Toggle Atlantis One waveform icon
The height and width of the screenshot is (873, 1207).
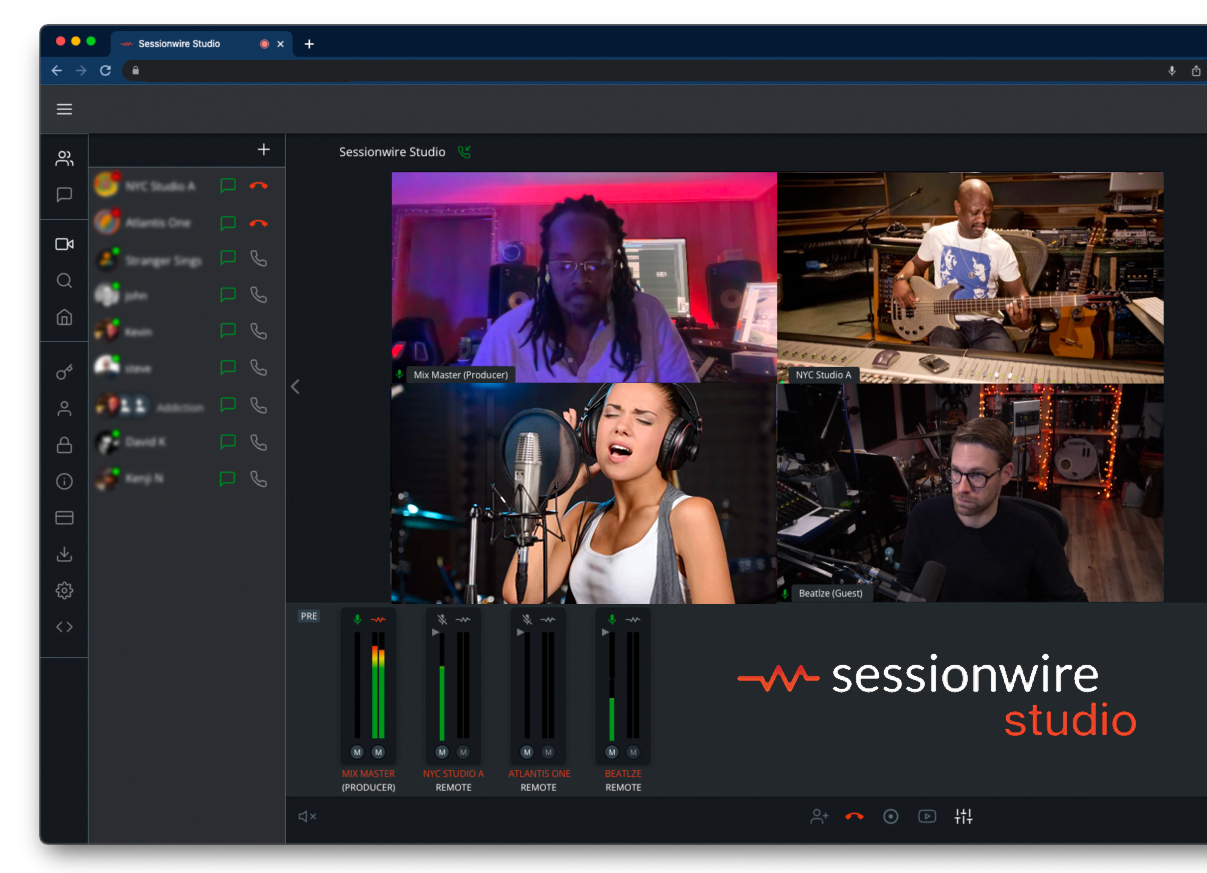click(548, 620)
